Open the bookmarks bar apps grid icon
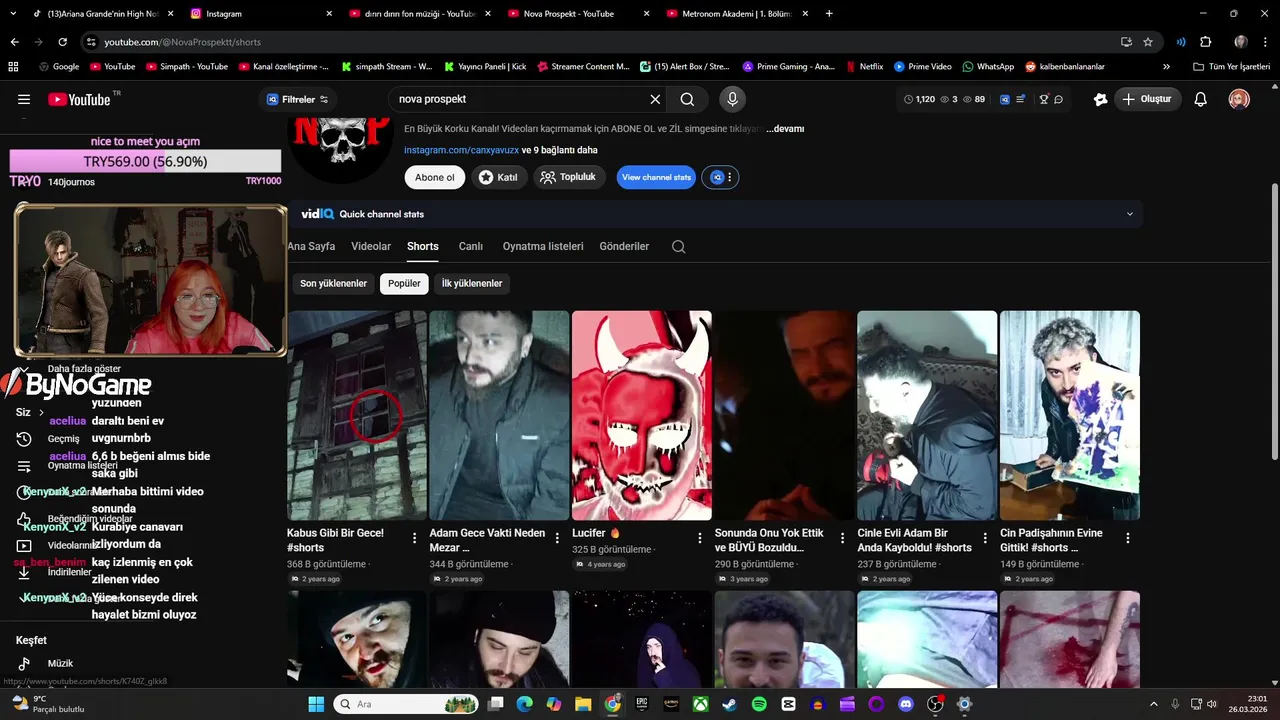1280x720 pixels. (x=13, y=67)
